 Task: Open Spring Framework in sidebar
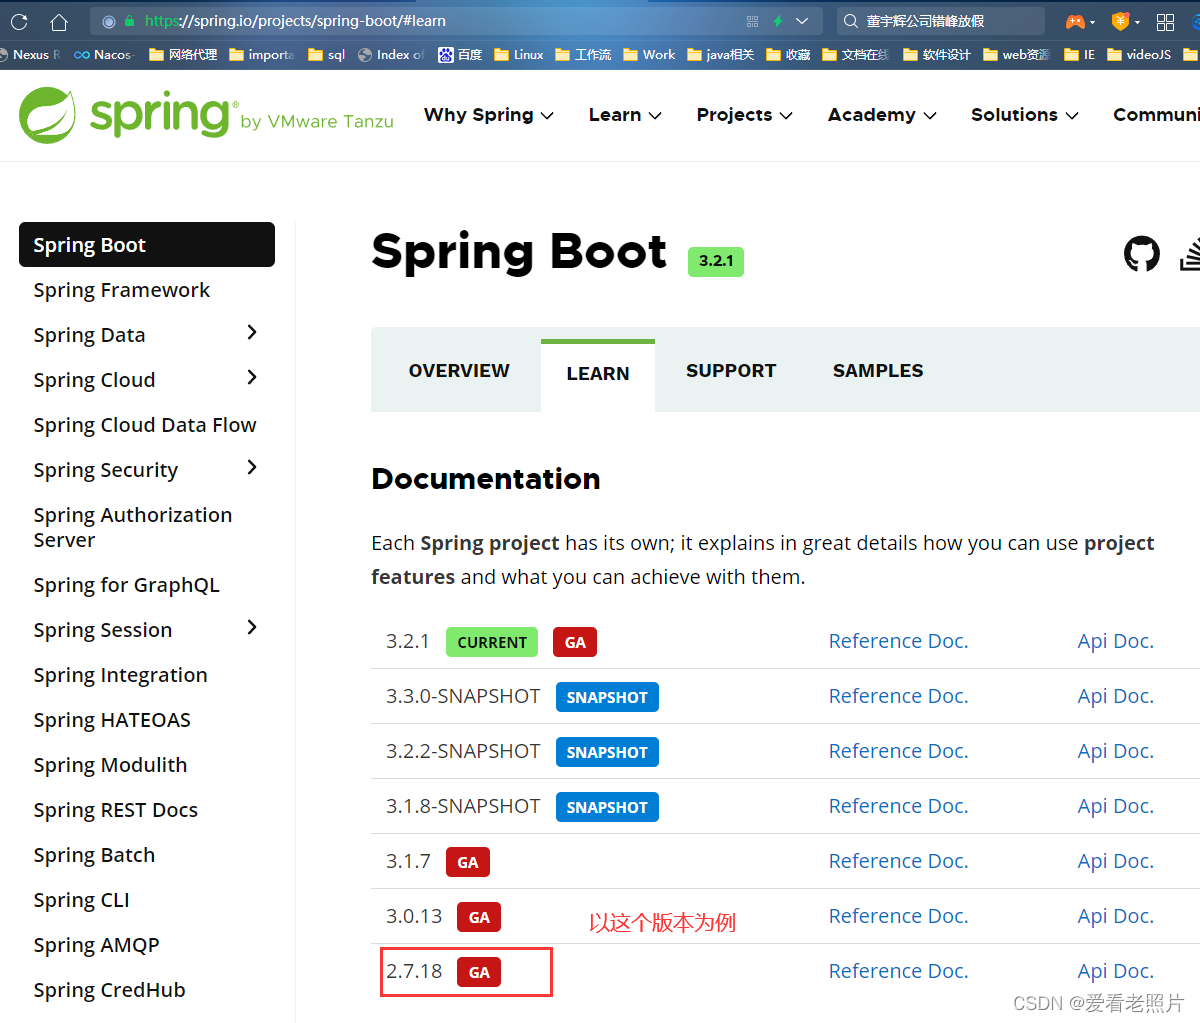tap(122, 290)
